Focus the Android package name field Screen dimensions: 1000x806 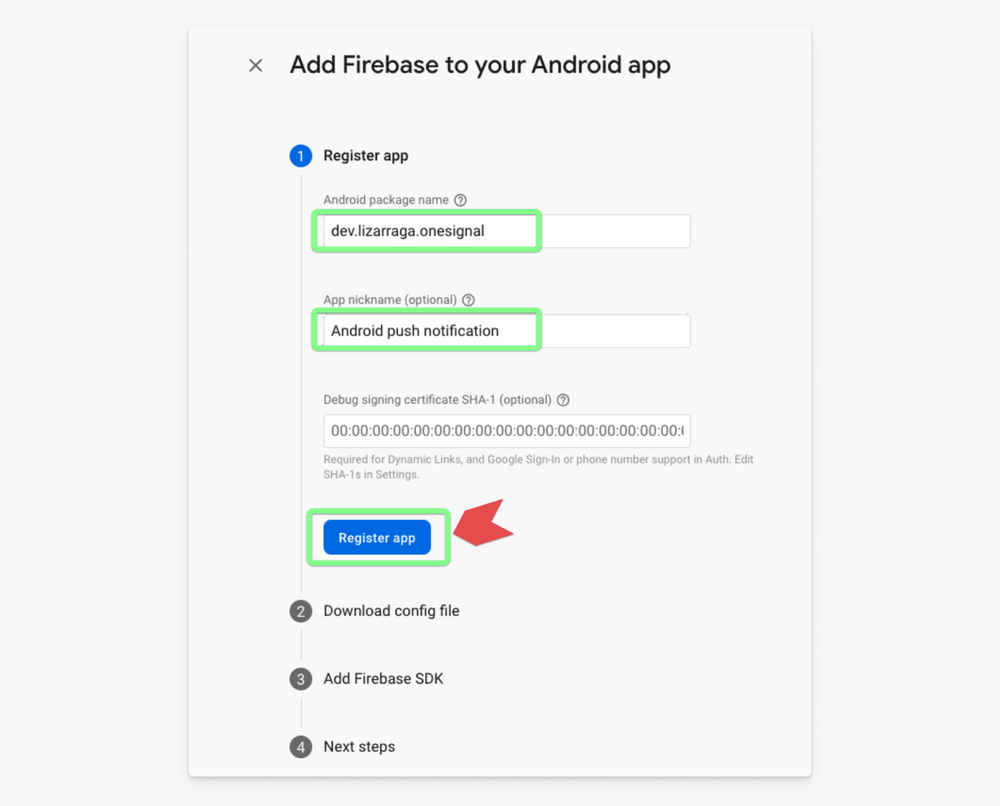pyautogui.click(x=506, y=231)
